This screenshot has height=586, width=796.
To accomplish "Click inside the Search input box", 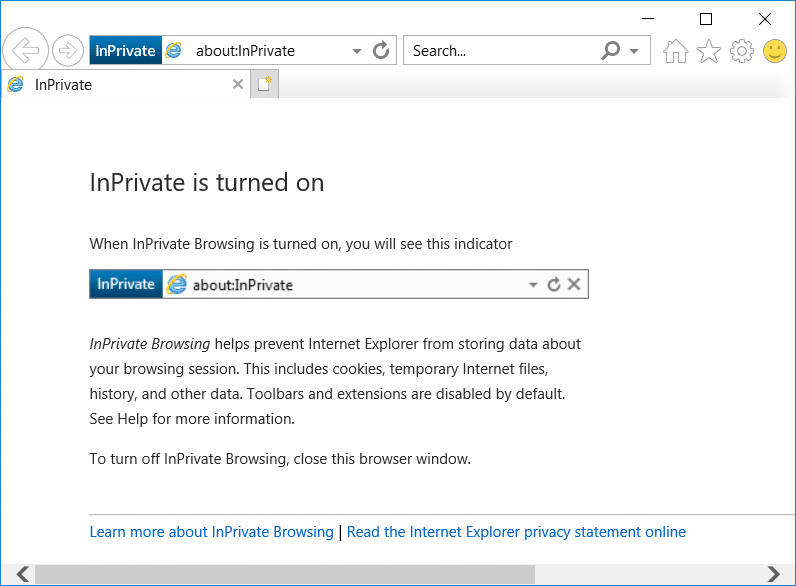I will (500, 50).
